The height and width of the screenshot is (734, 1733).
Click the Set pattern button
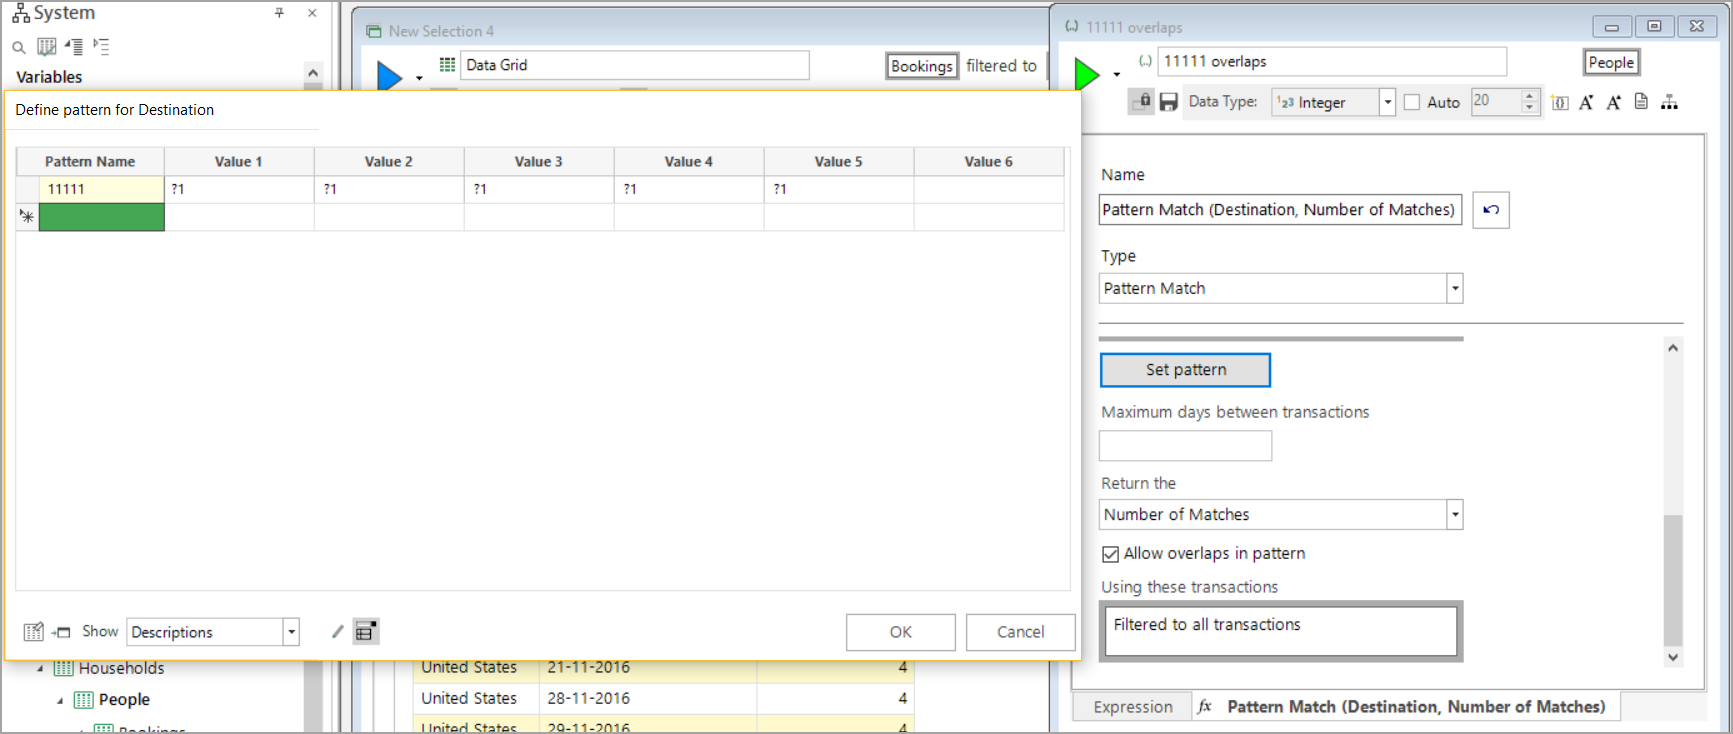[x=1186, y=370]
